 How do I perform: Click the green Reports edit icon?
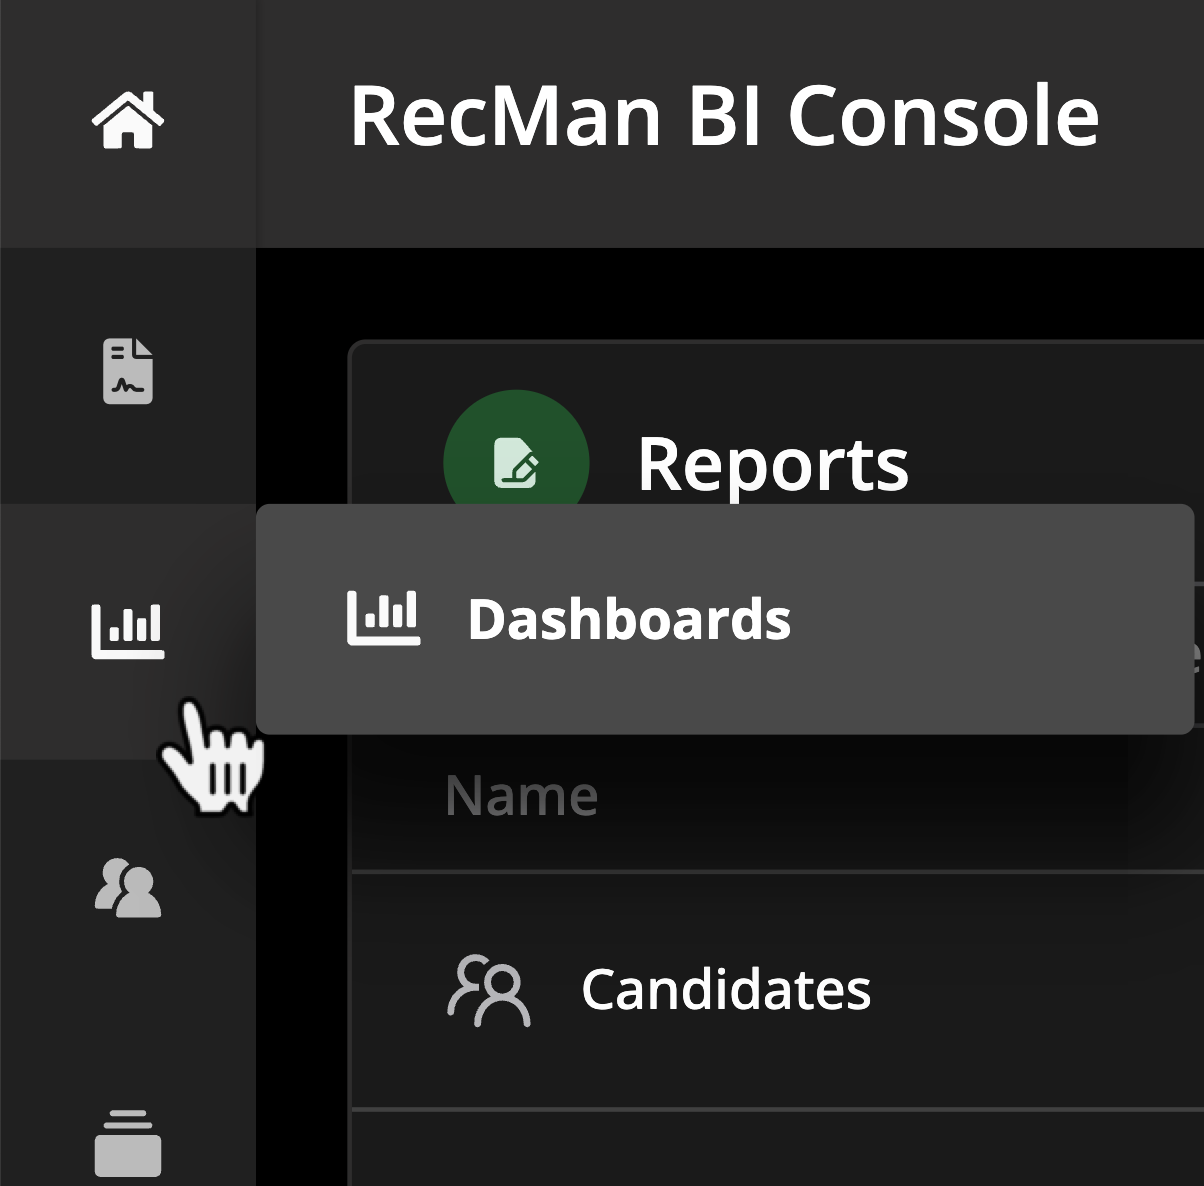coord(516,463)
